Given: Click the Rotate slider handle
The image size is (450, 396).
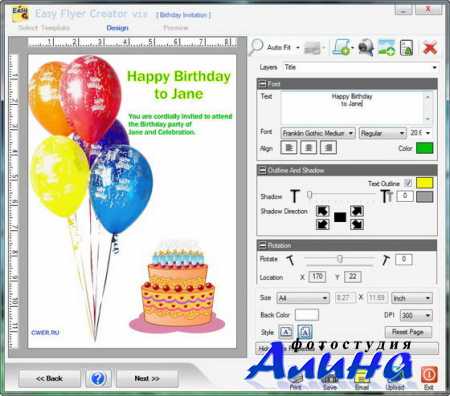Looking at the screenshot, I should (x=340, y=259).
